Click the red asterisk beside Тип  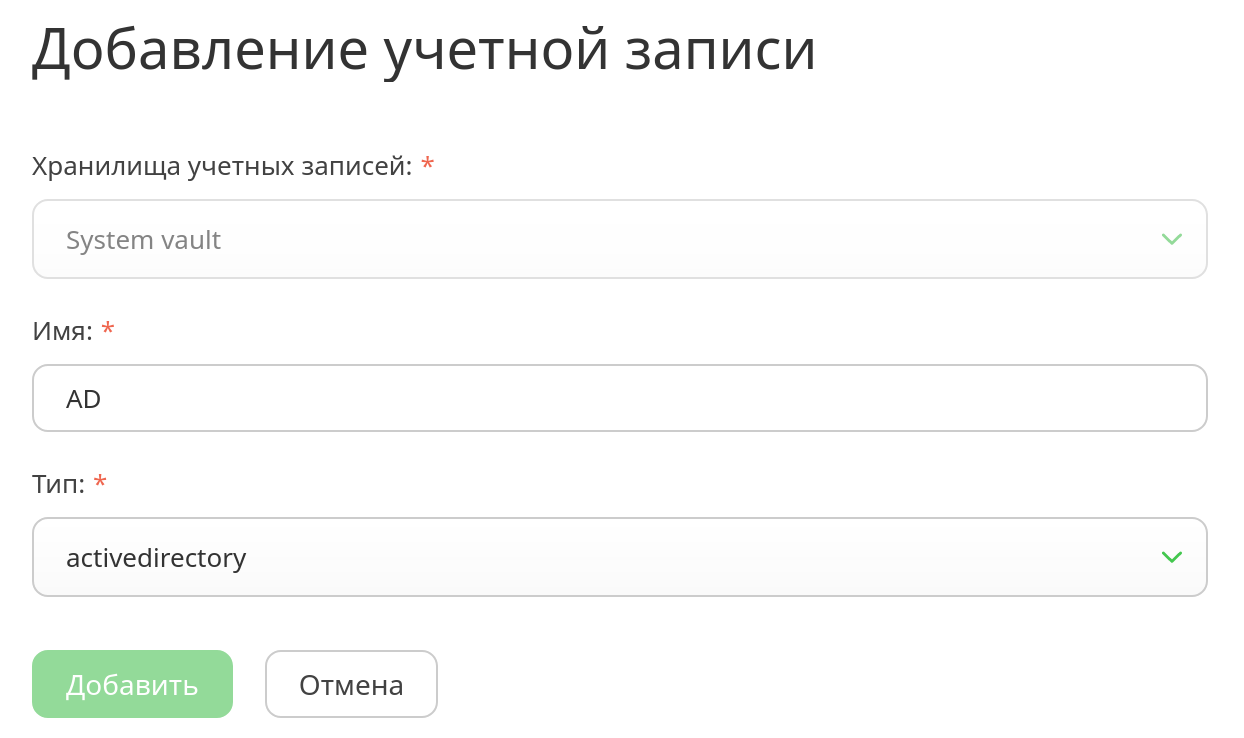click(100, 483)
